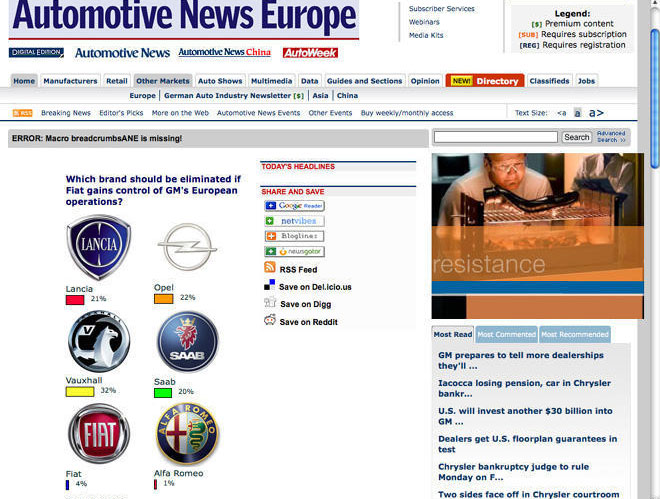Image resolution: width=660 pixels, height=499 pixels.
Task: Open Iacocca losing pension headline
Action: tap(524, 388)
